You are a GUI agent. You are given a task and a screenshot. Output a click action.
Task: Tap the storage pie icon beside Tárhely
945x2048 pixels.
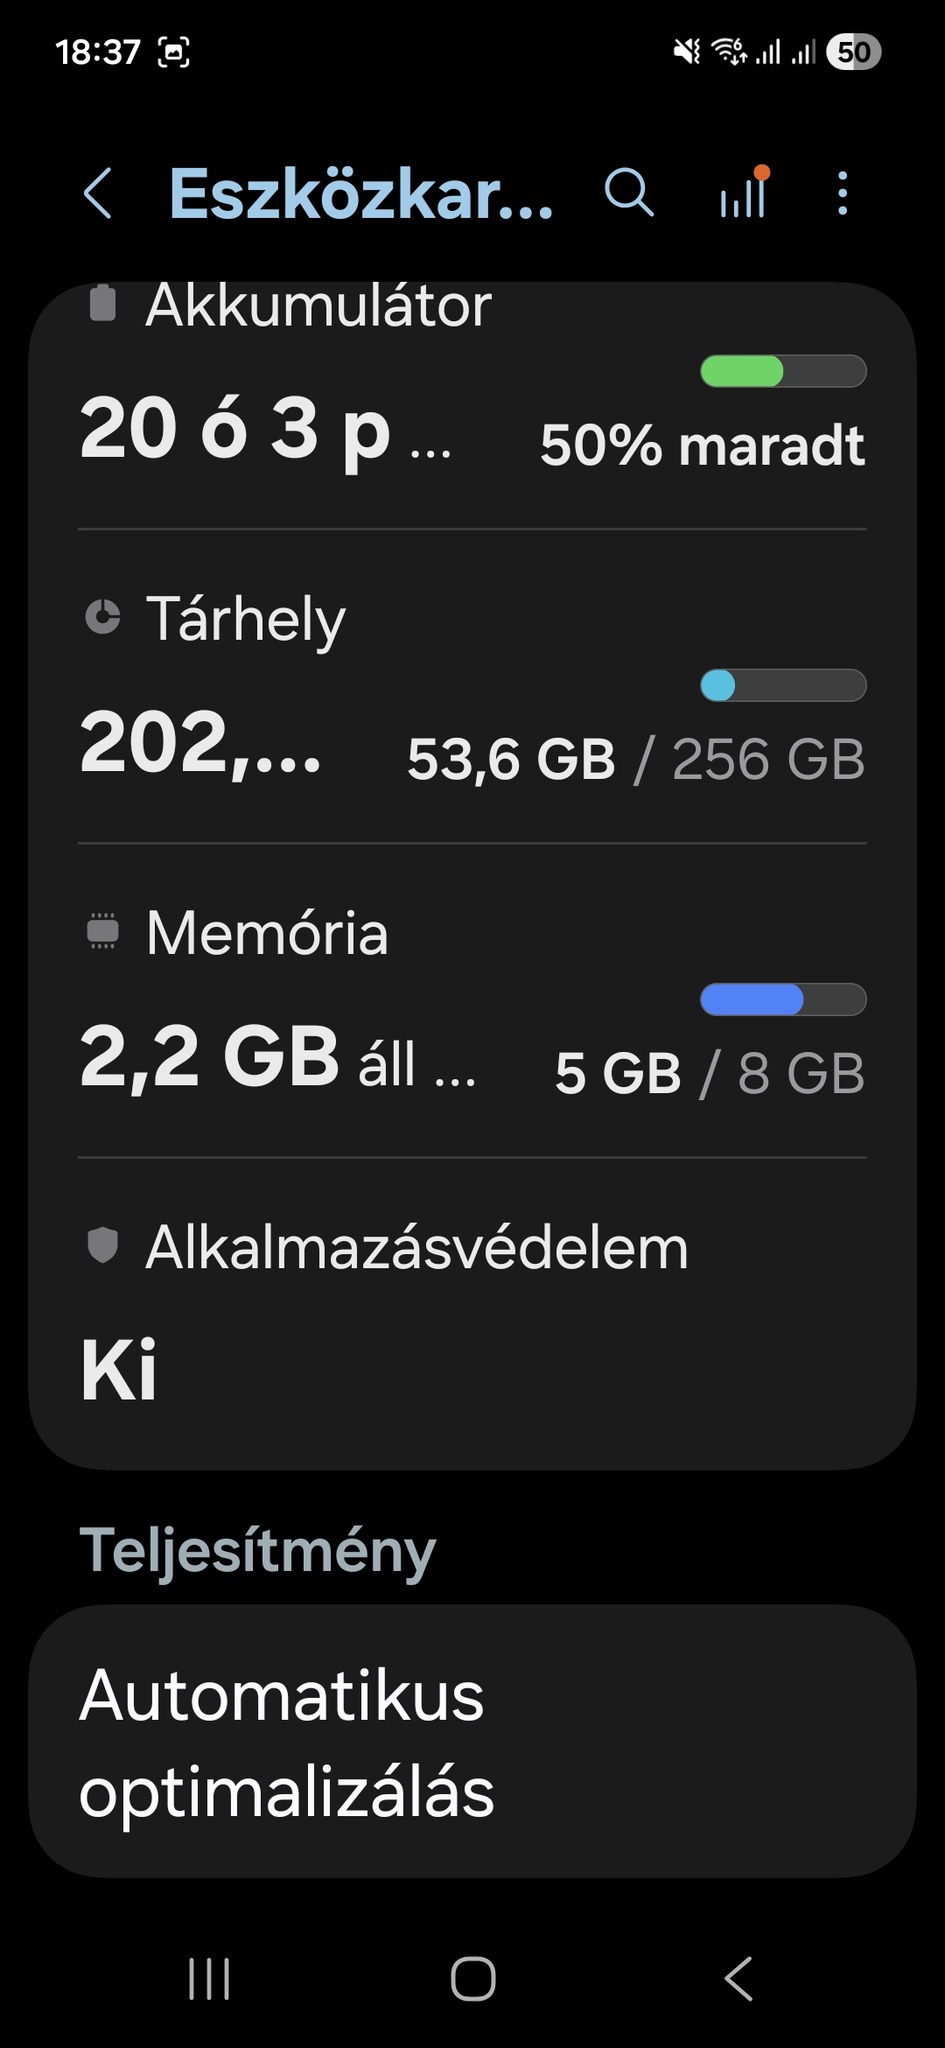click(103, 617)
